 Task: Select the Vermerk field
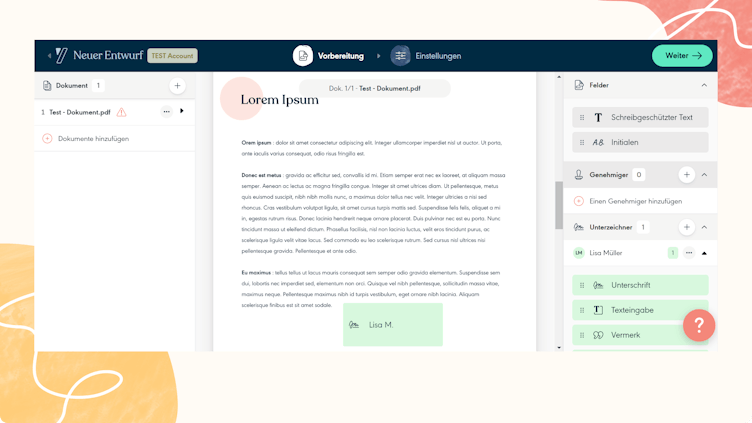coord(640,335)
